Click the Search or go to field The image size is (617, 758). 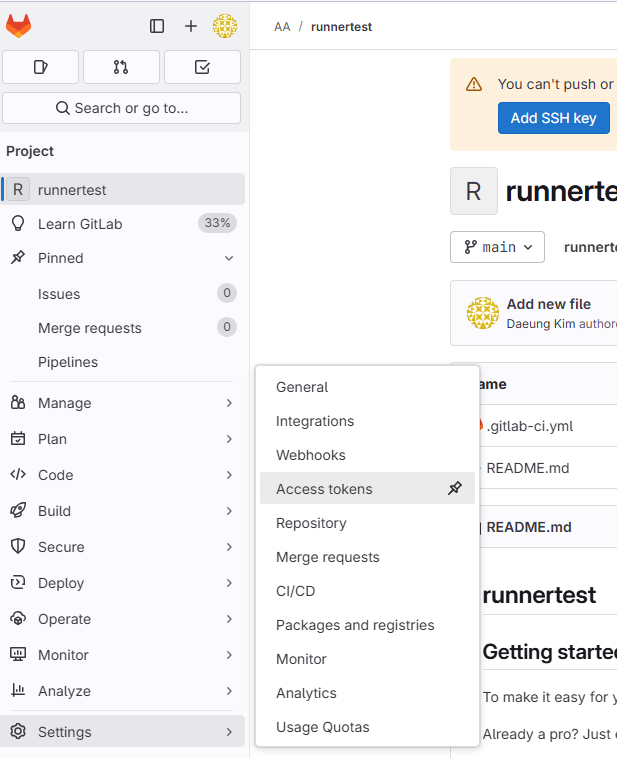pyautogui.click(x=122, y=108)
